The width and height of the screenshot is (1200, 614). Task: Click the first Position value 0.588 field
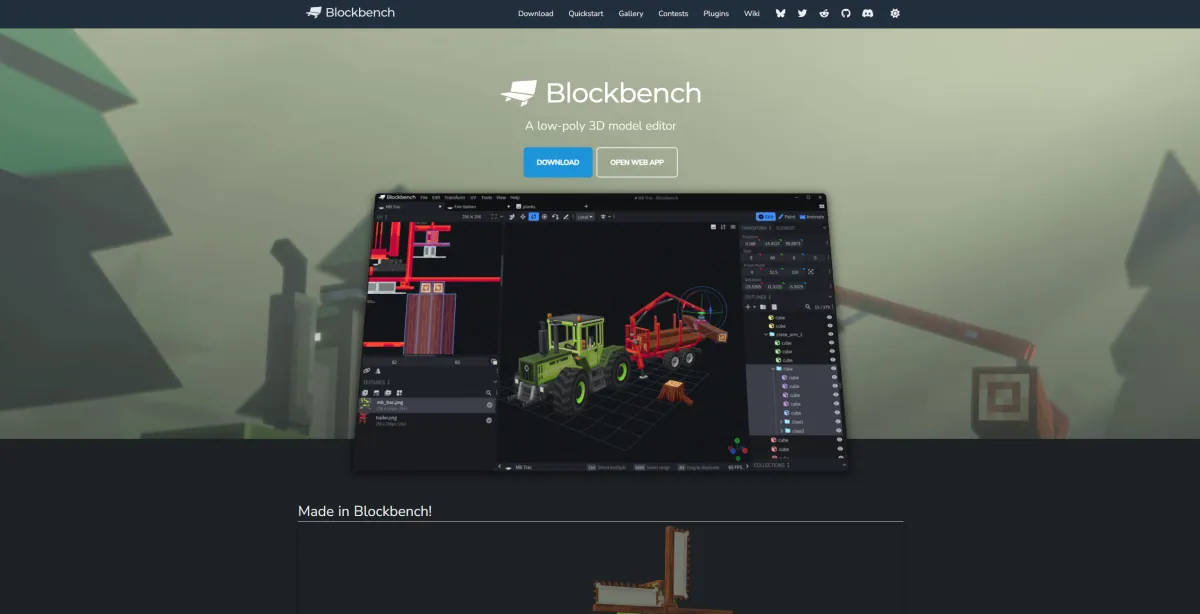point(750,243)
